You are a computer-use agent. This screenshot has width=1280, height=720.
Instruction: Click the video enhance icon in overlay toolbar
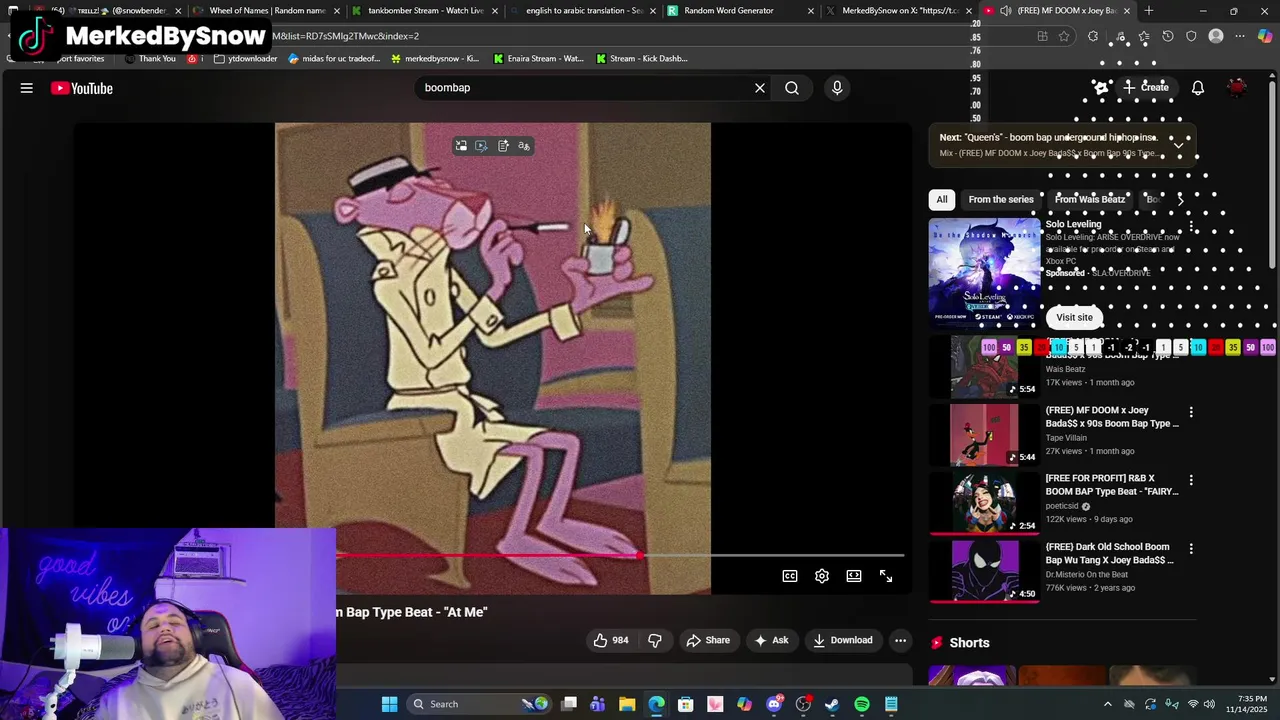481,146
